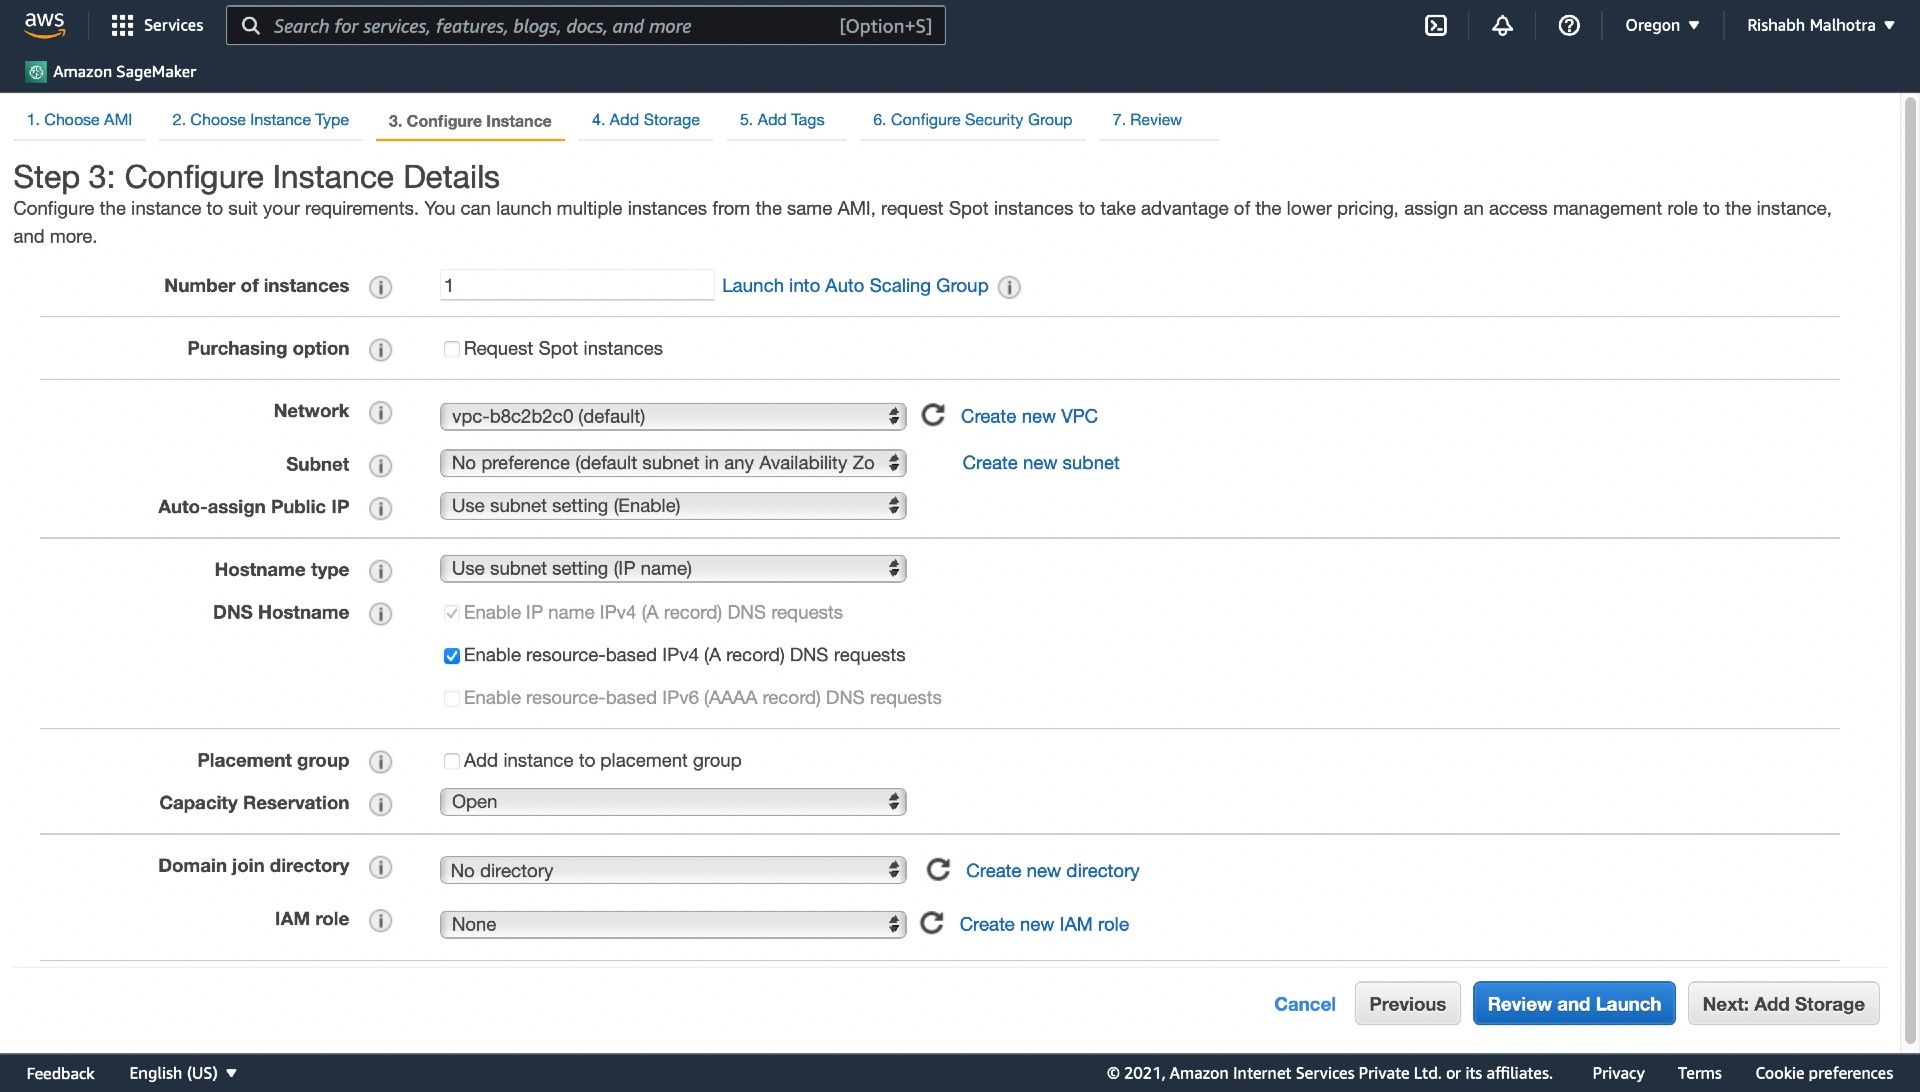Open the Subnet dropdown
The width and height of the screenshot is (1920, 1092).
(x=673, y=463)
